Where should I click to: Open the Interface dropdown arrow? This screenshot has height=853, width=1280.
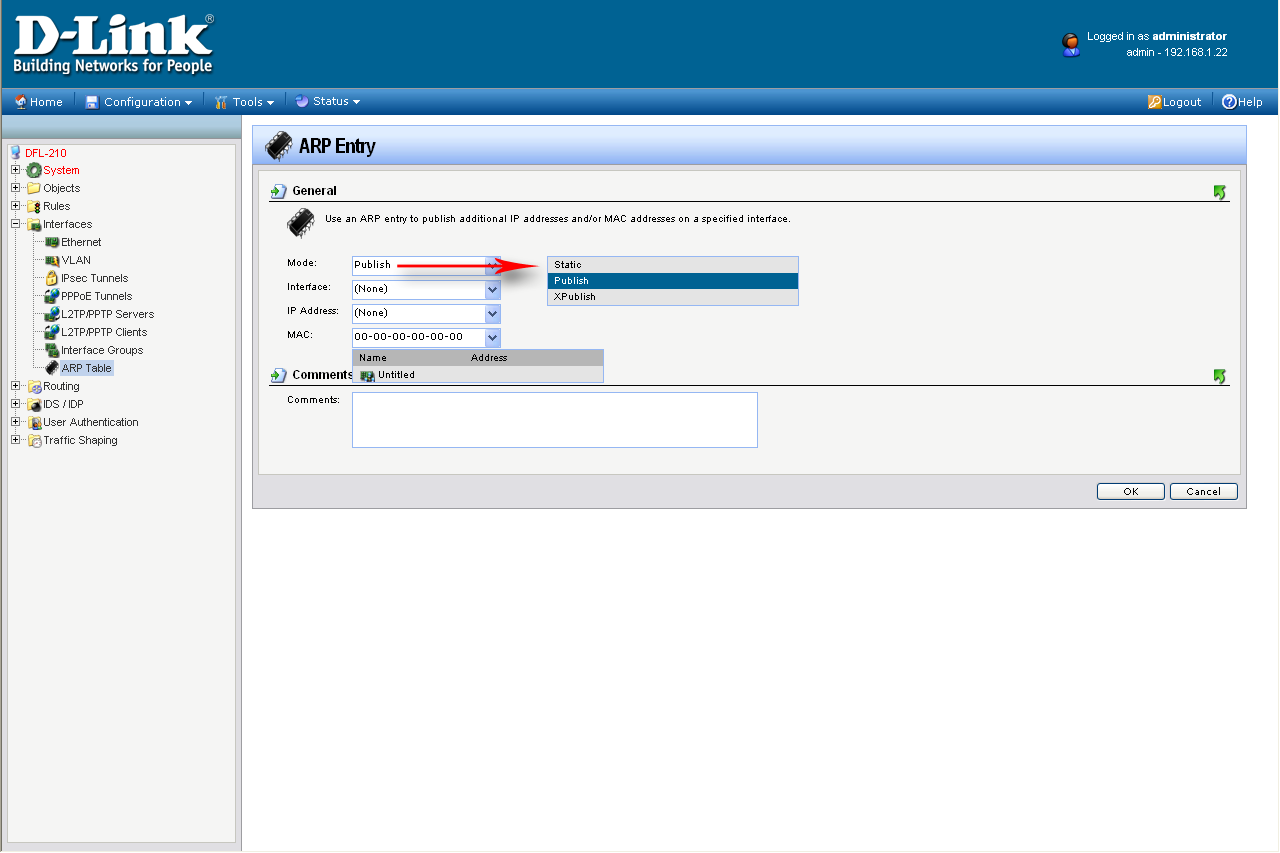pos(492,289)
